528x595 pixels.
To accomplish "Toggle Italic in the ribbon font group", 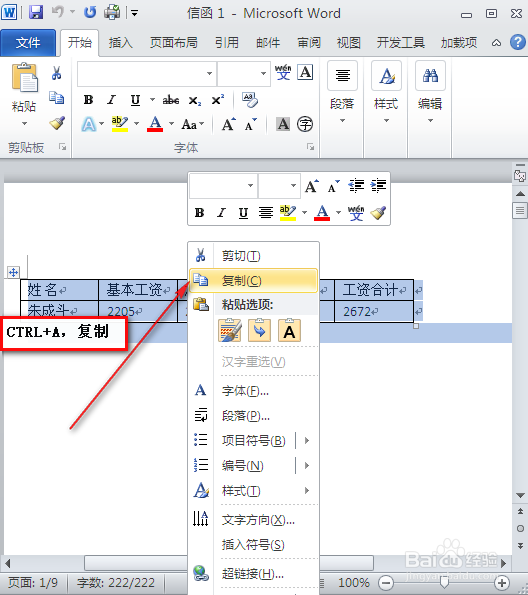I will click(112, 100).
